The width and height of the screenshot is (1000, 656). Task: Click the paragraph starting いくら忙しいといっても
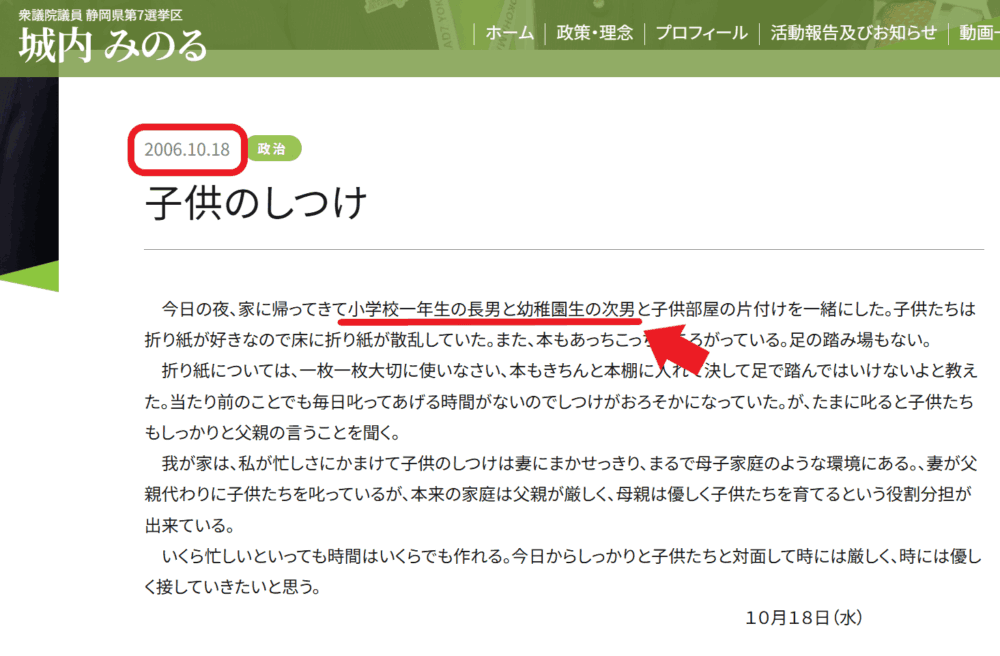click(560, 571)
